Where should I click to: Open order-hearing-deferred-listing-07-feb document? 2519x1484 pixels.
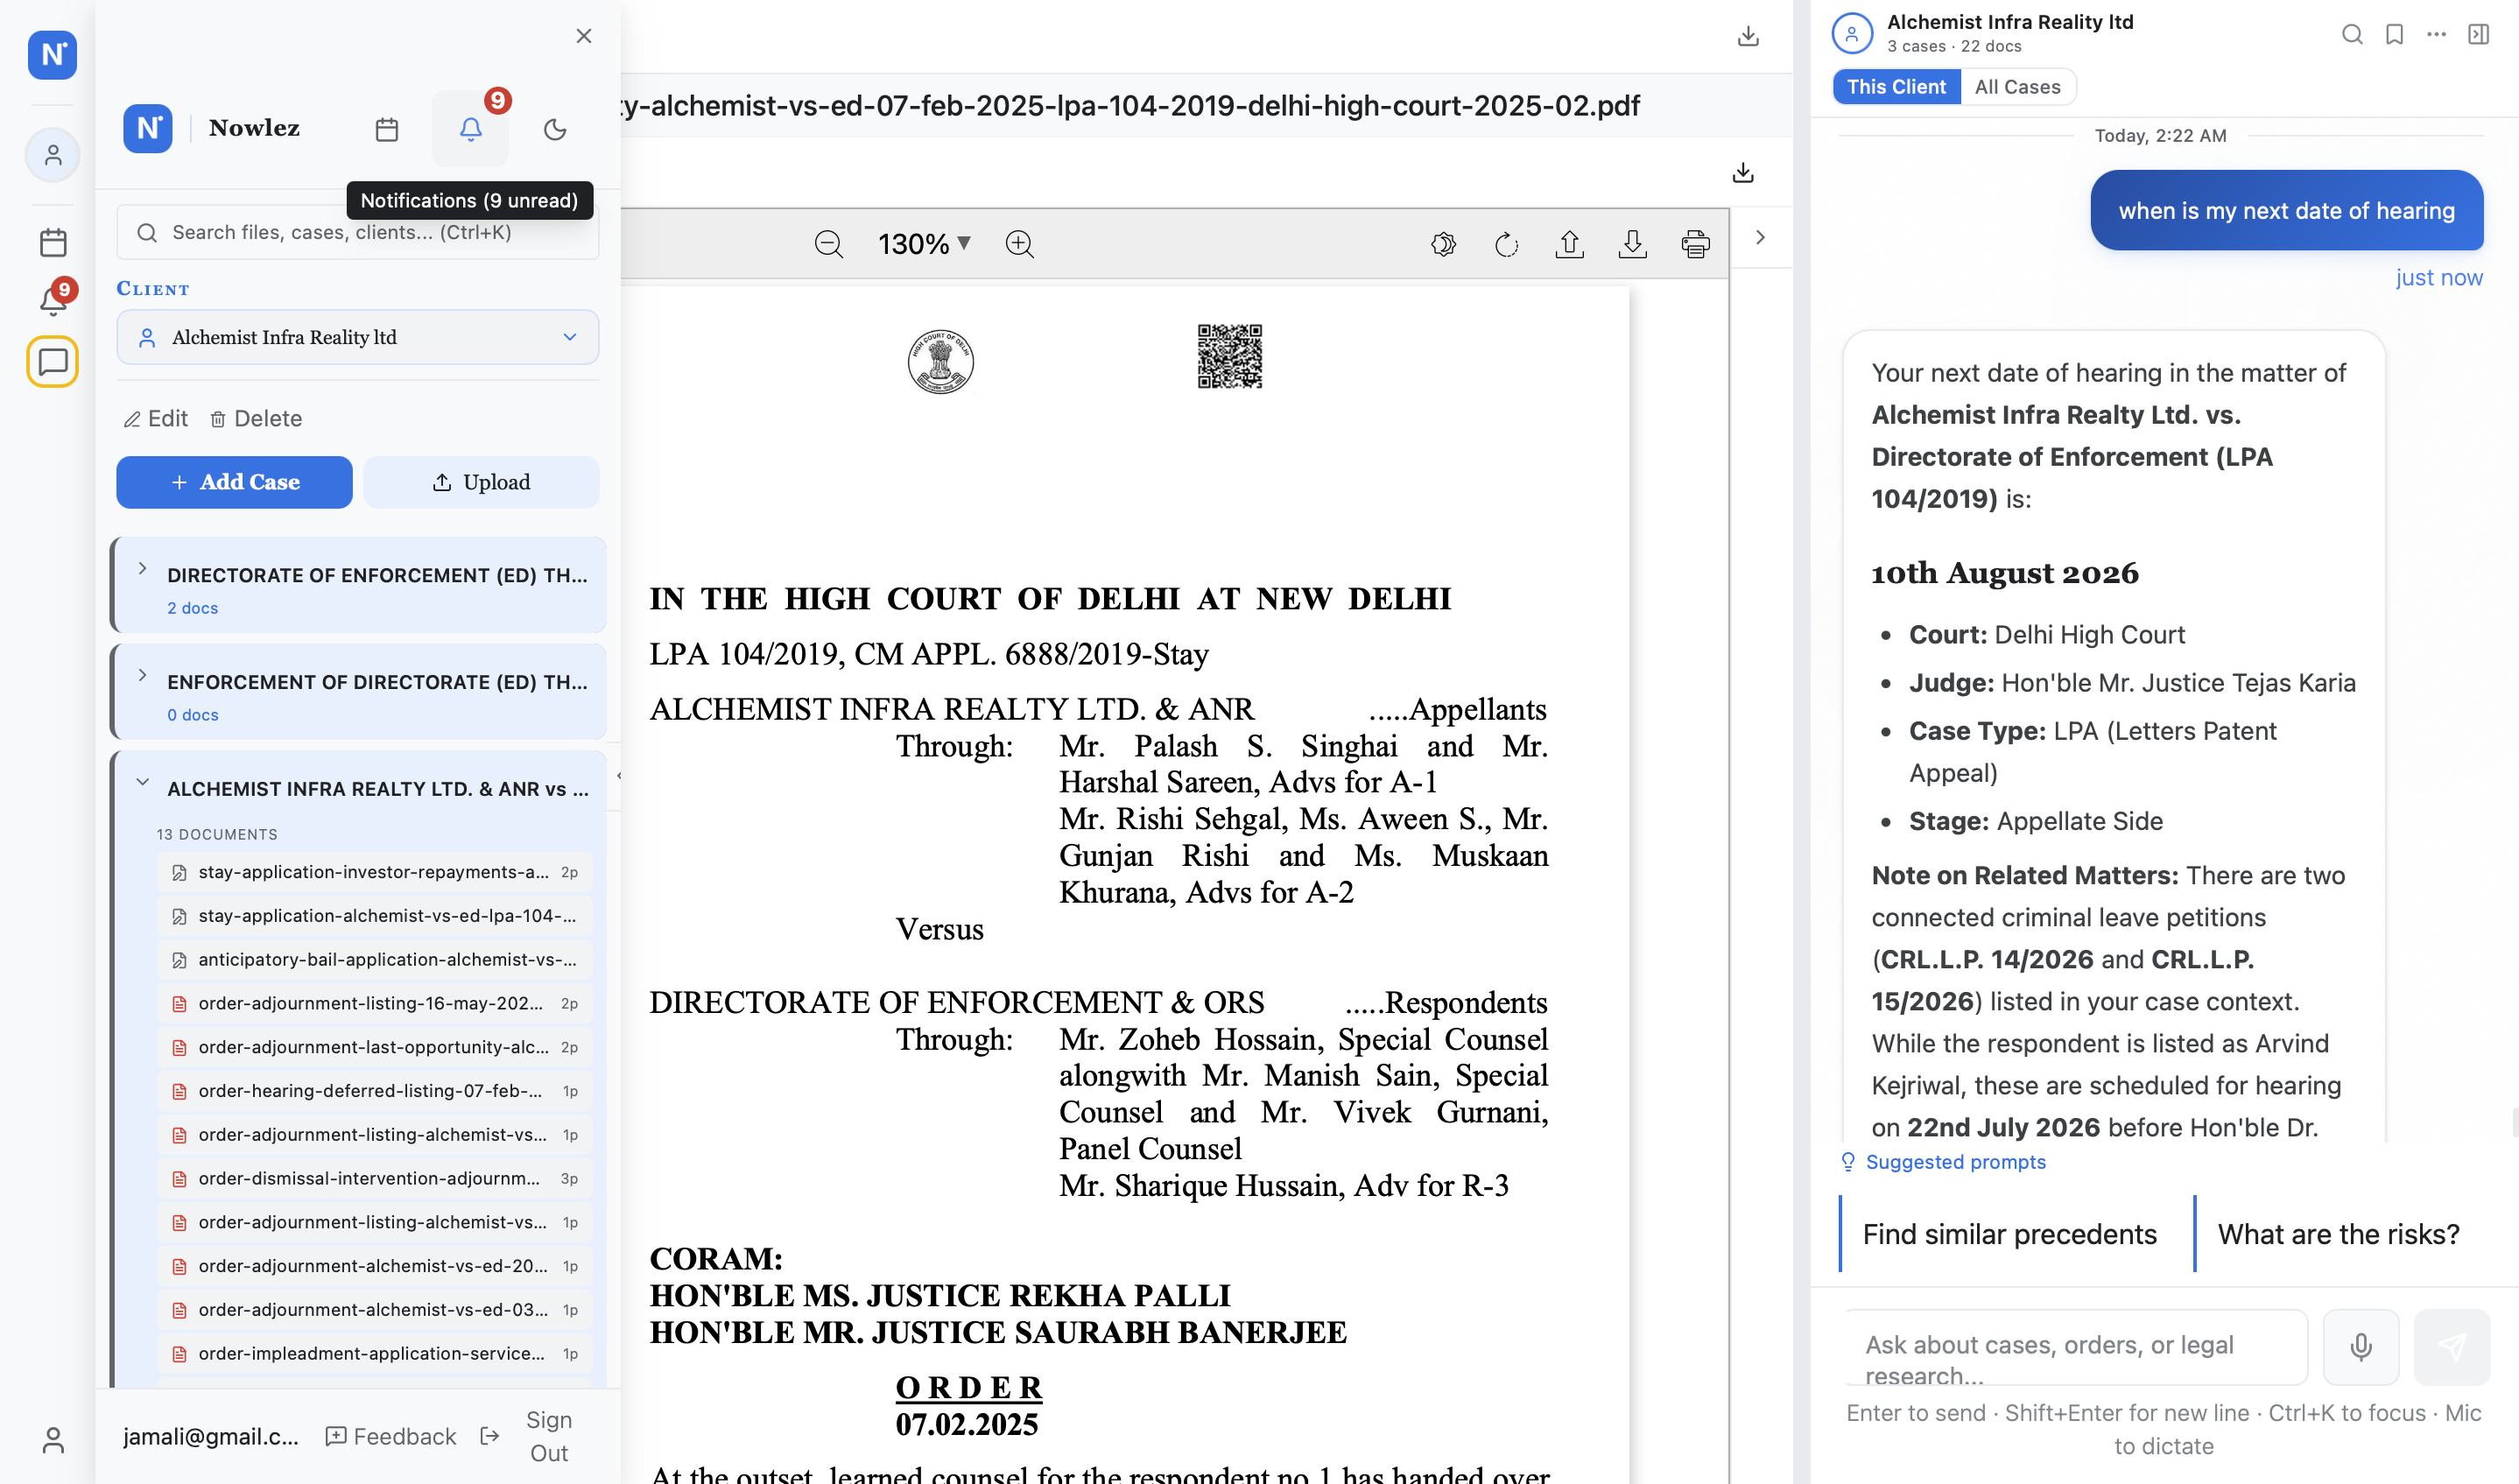(x=374, y=1091)
